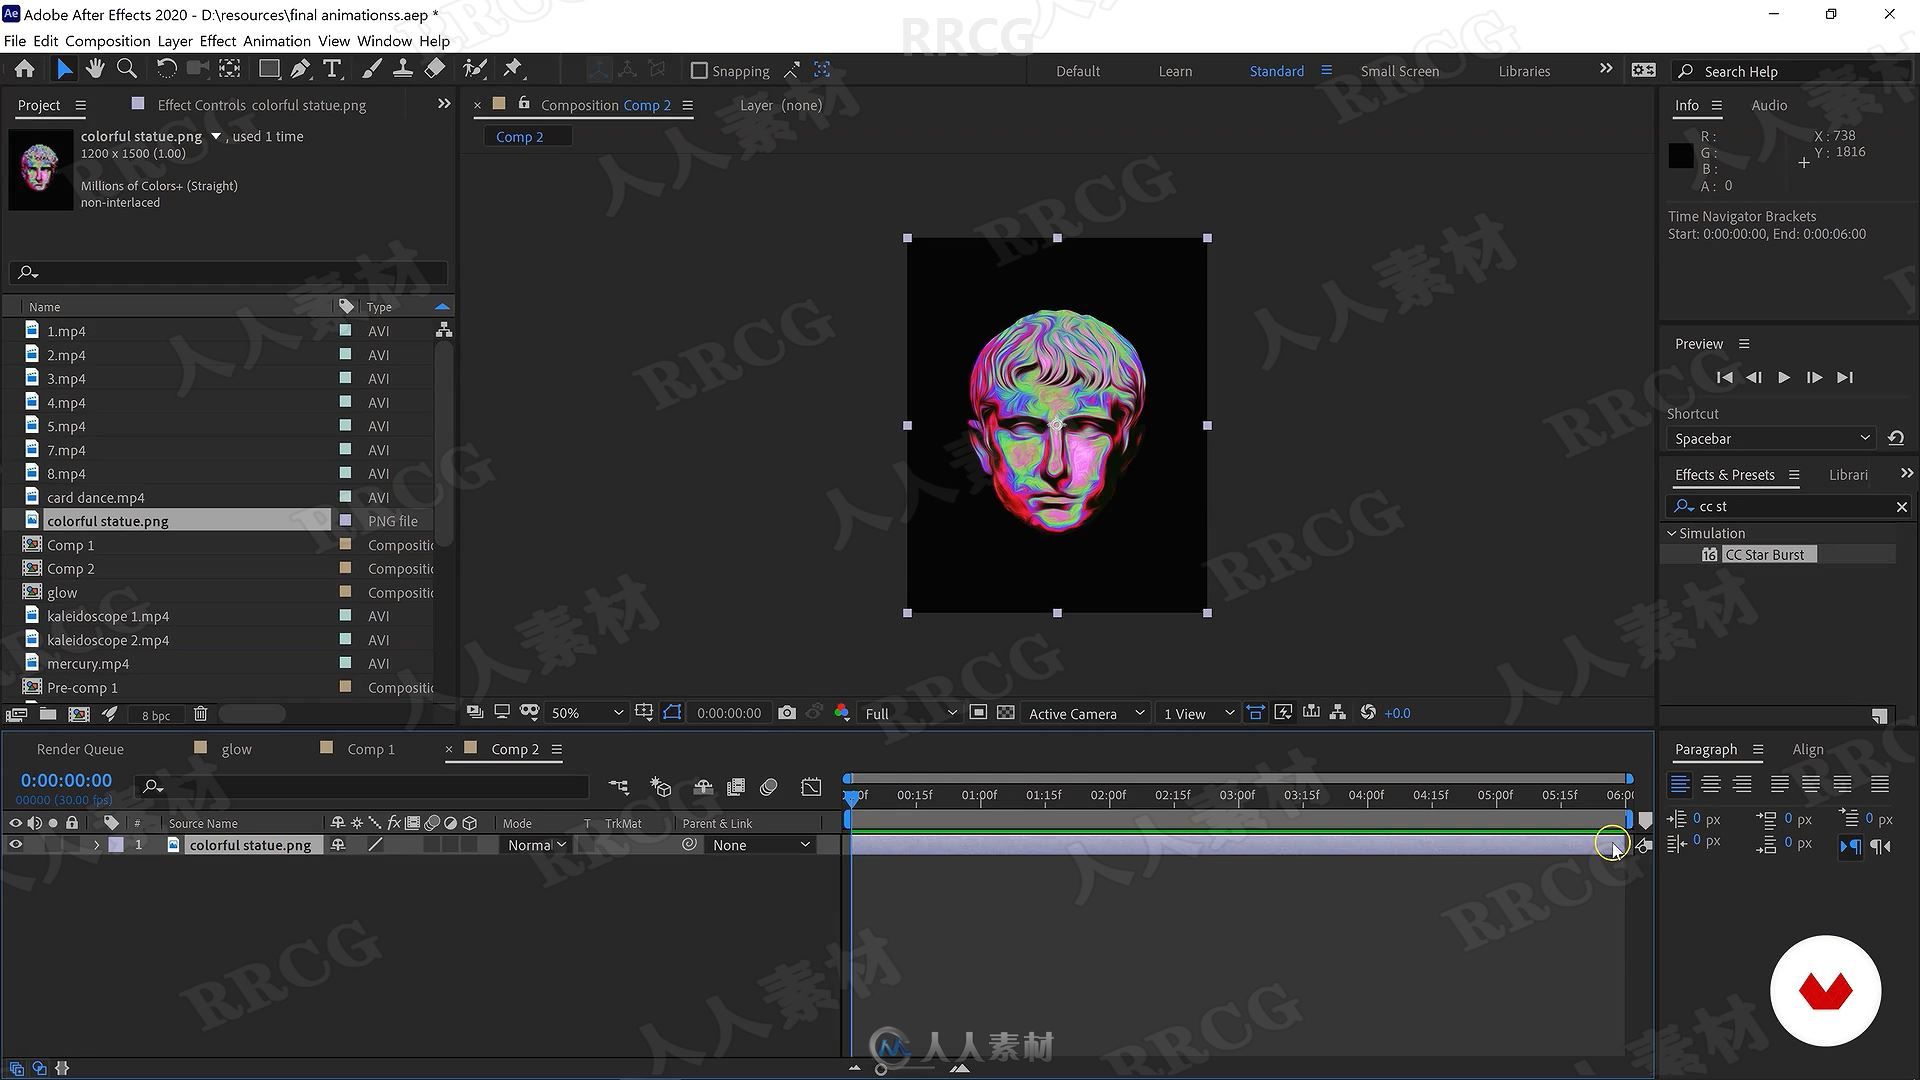Toggle lock on Composition Comp 2 panel
This screenshot has height=1080, width=1920.
point(523,104)
